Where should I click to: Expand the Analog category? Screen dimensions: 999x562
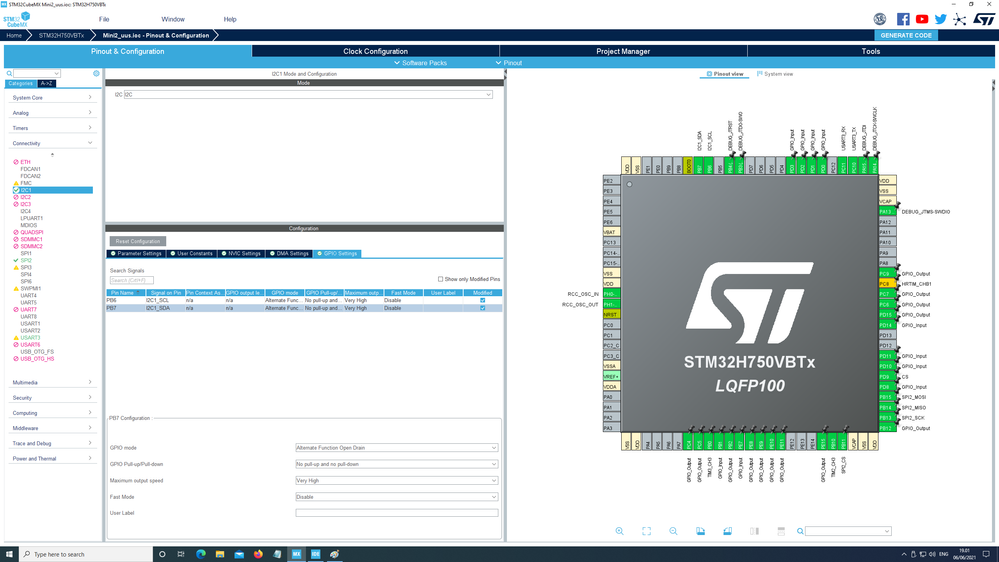[52, 113]
